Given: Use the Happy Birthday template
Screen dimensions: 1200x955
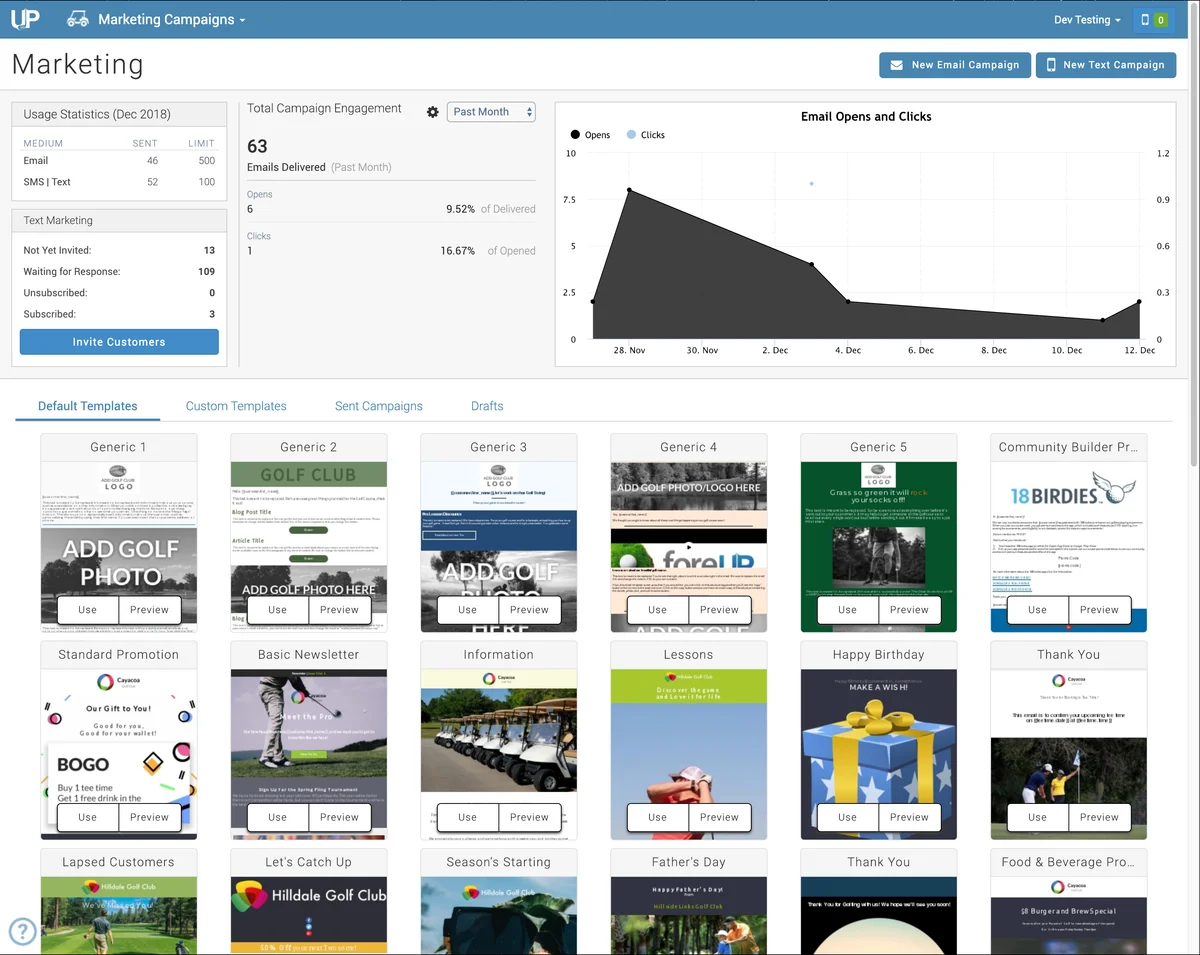Looking at the screenshot, I should (848, 817).
